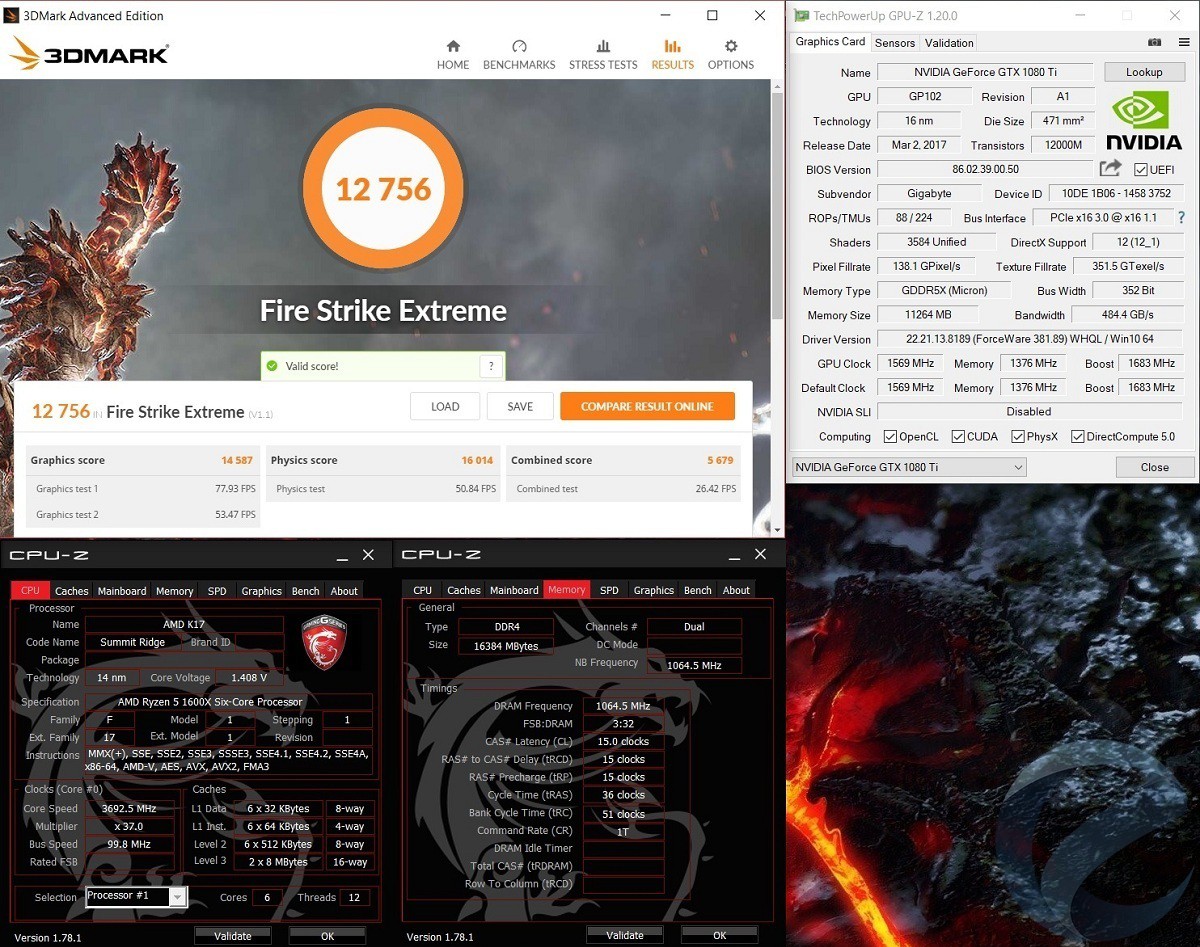Click the CAS# Latency value 15.0 clocks
Viewport: 1200px width, 947px height.
point(624,741)
